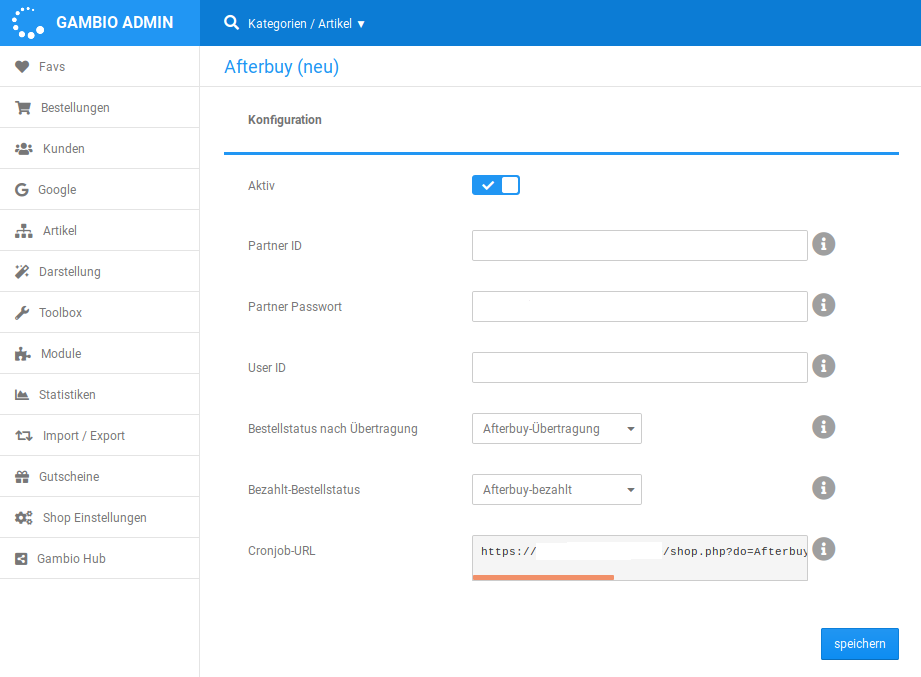Screen dimensions: 921x677
Task: Open the Bestellungen menu
Action: [75, 108]
